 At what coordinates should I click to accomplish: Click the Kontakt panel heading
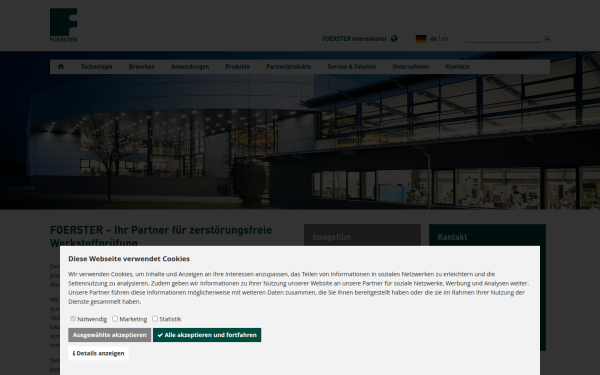pos(452,237)
